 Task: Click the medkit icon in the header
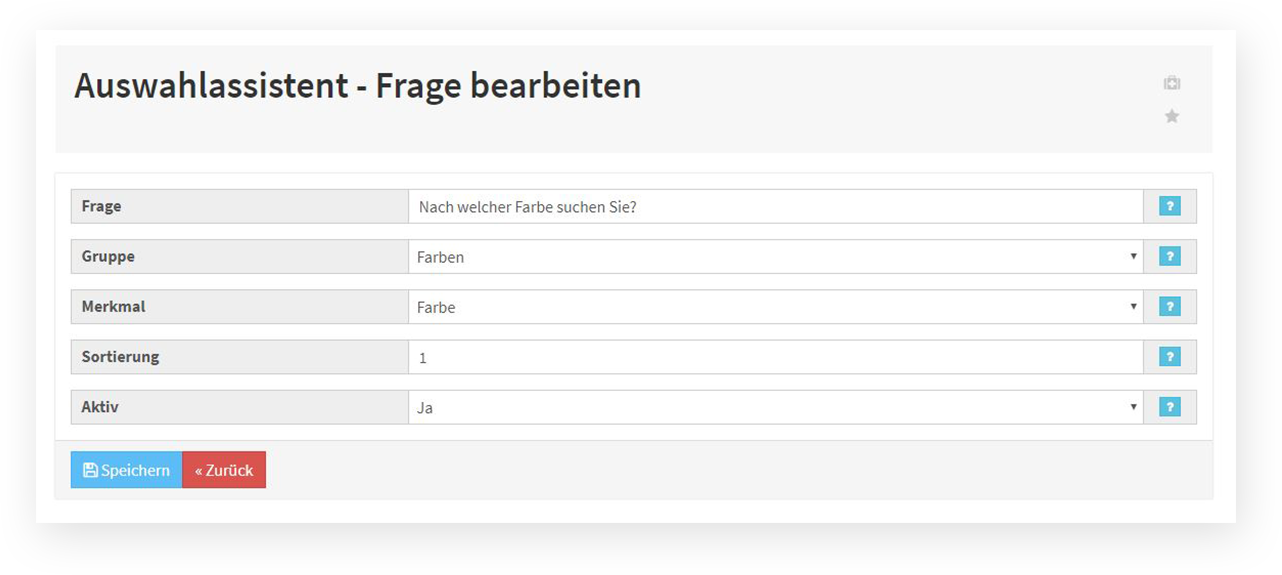[x=1172, y=83]
